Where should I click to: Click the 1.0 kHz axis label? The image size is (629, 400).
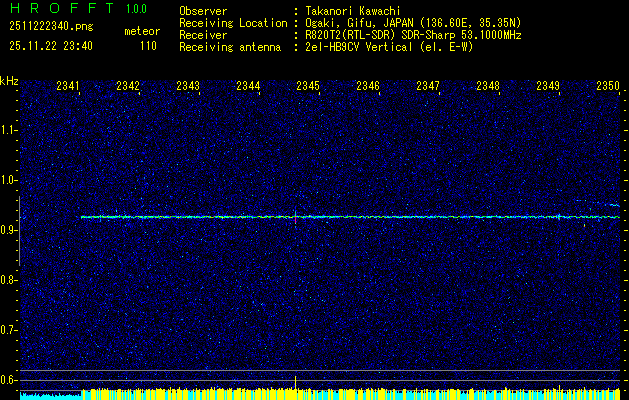[8, 180]
